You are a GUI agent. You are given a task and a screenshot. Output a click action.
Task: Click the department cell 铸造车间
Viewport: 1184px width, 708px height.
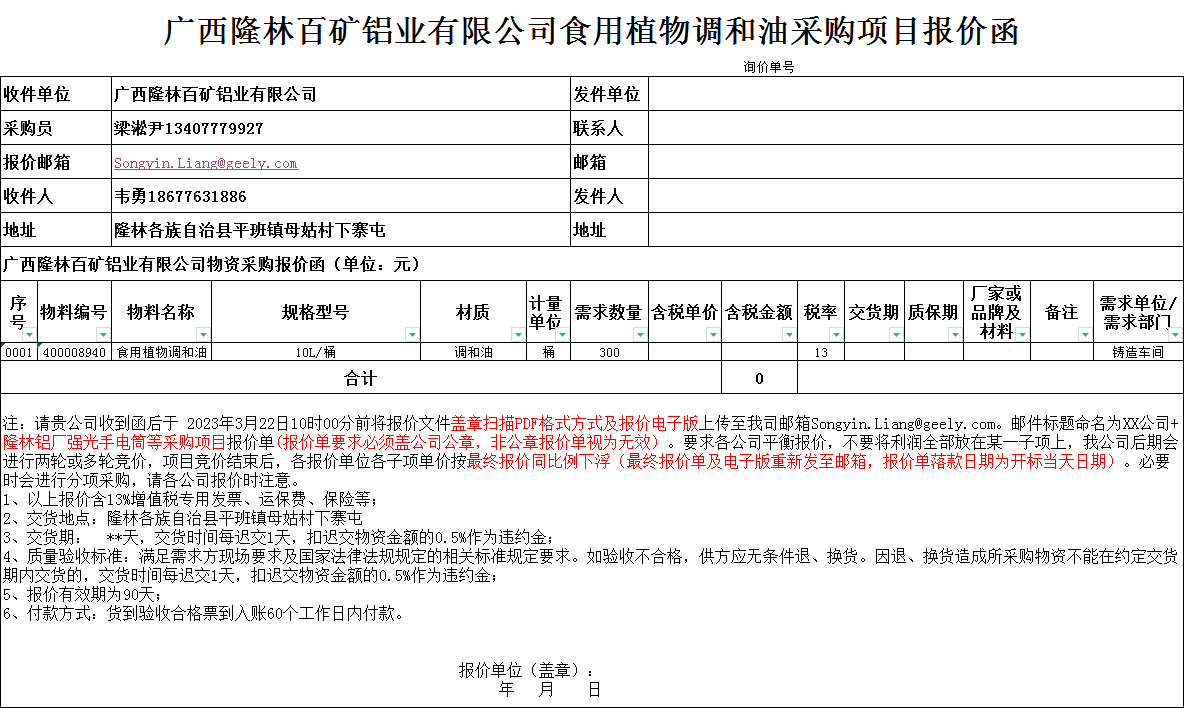(x=1138, y=352)
